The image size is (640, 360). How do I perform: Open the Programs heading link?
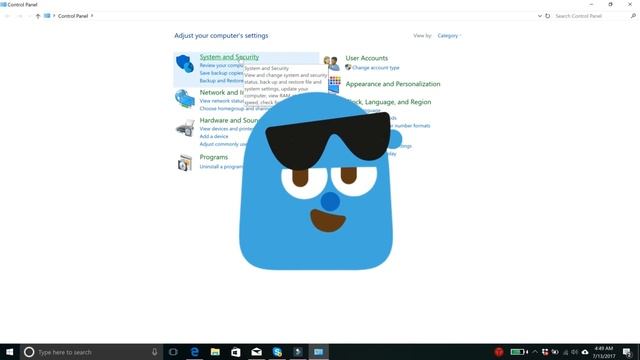(213, 157)
